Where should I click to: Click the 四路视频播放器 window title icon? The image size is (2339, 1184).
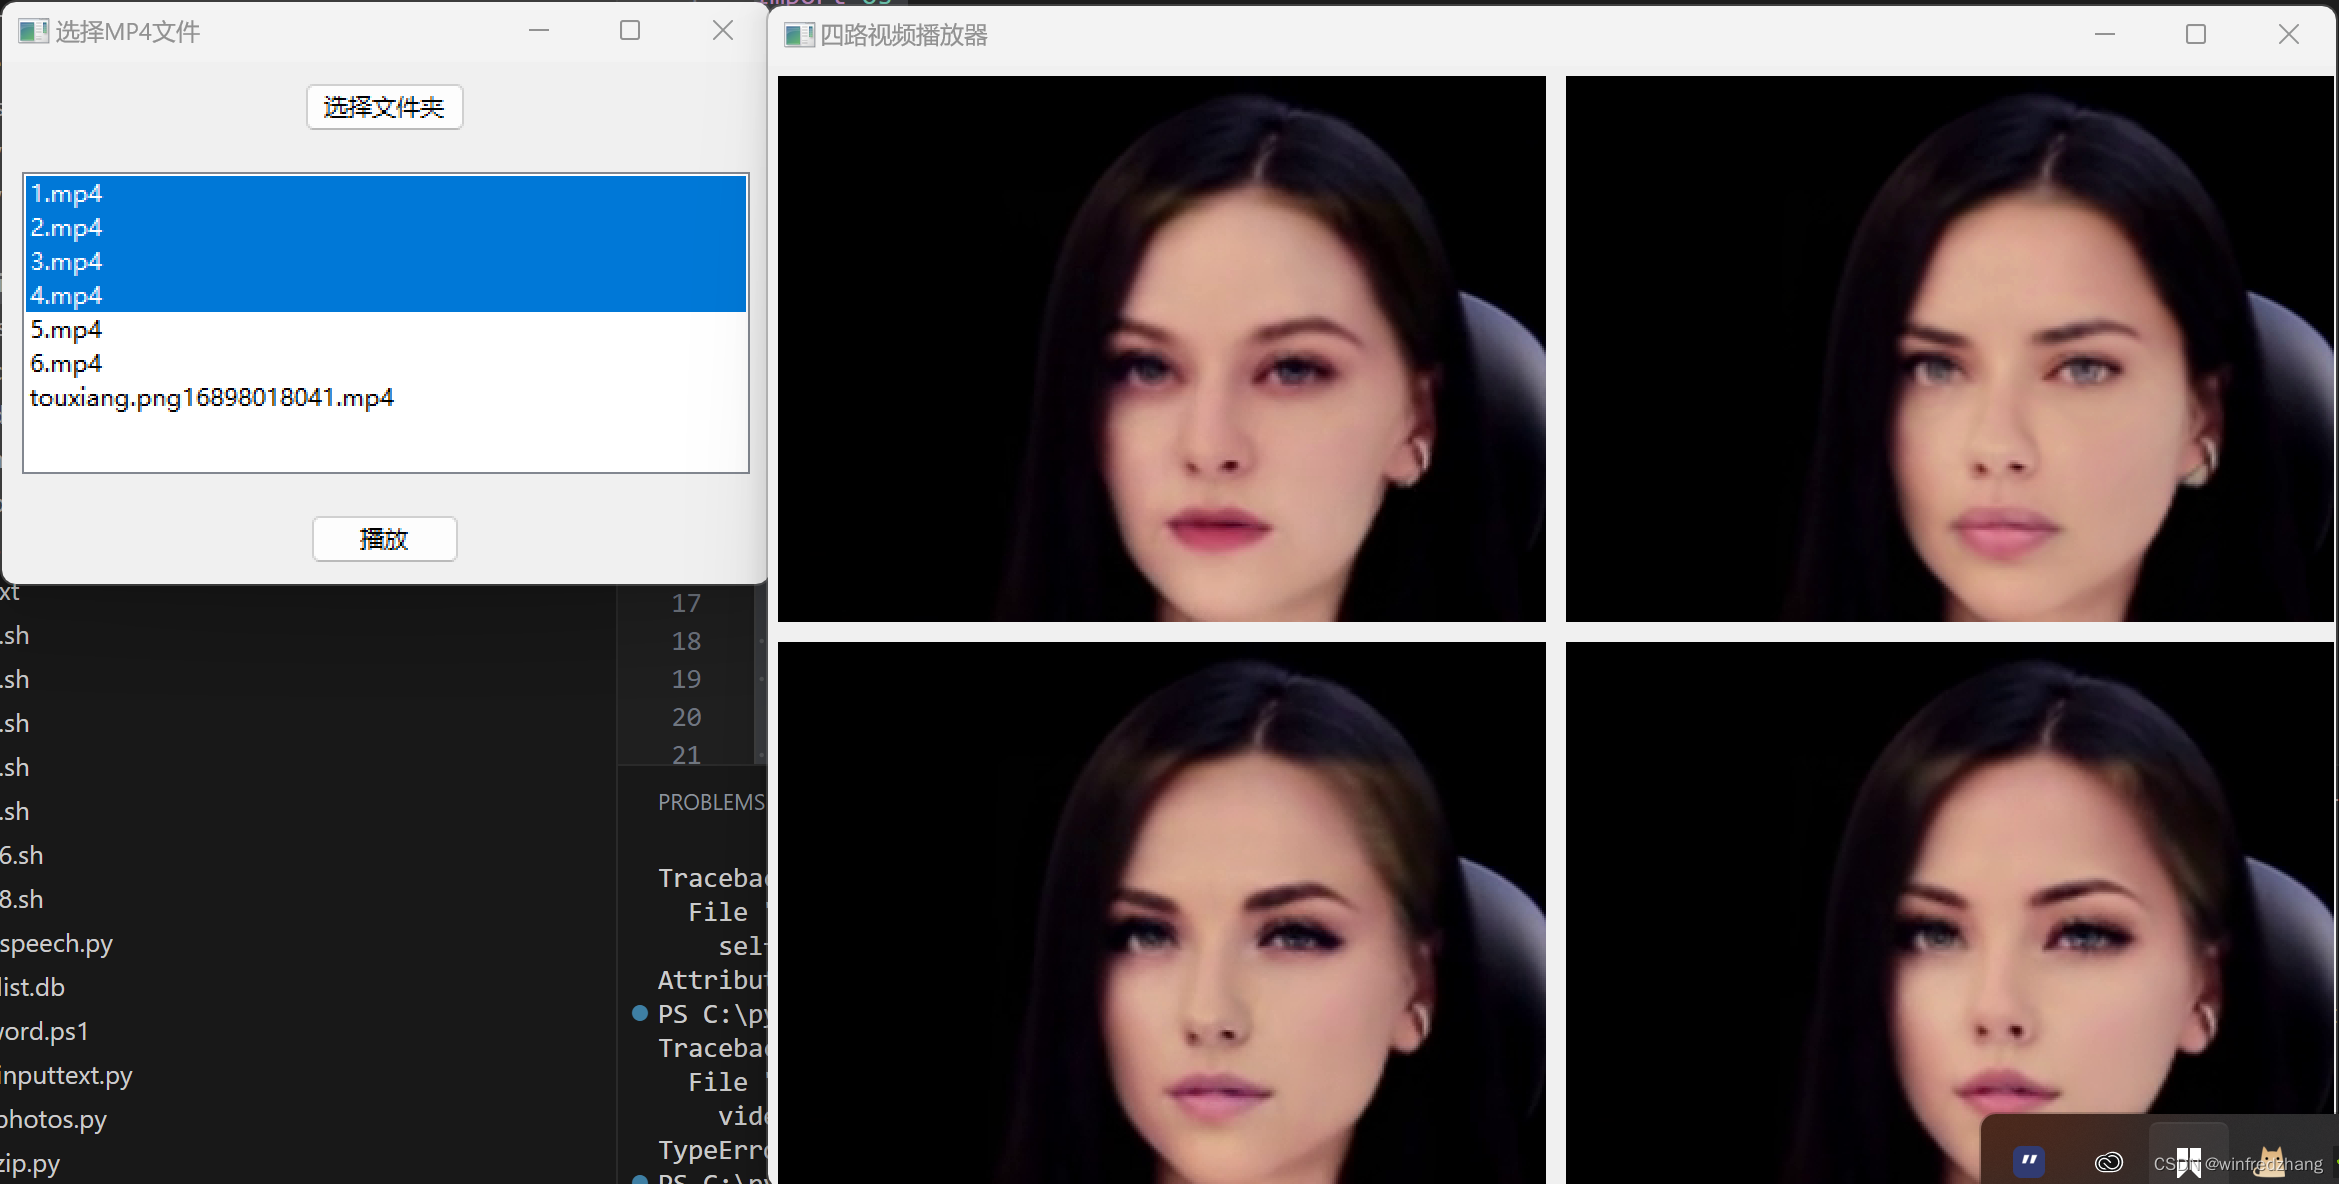(799, 36)
